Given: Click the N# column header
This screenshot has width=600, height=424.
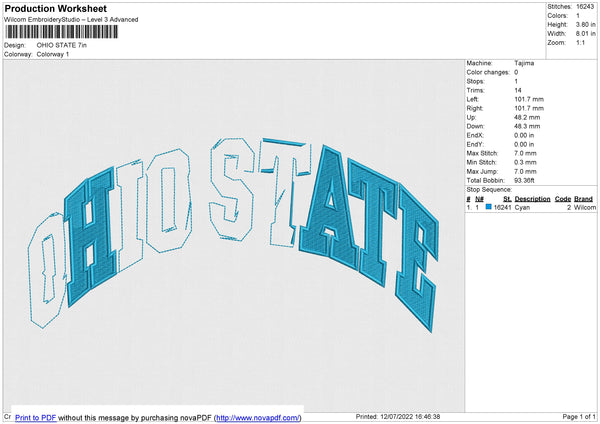Looking at the screenshot, I should coord(479,199).
